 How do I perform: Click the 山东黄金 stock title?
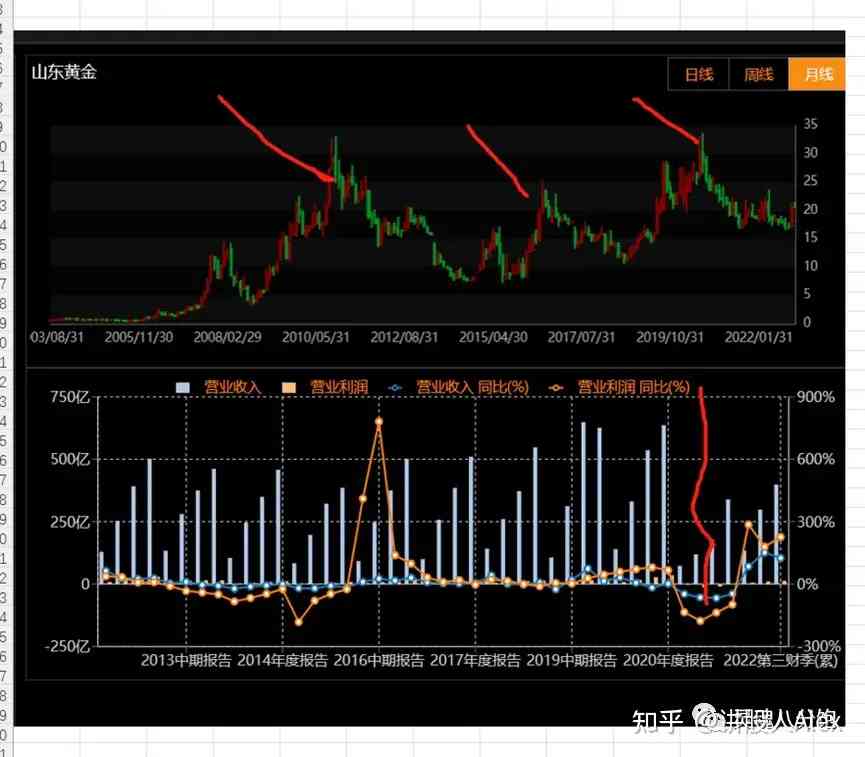(64, 72)
